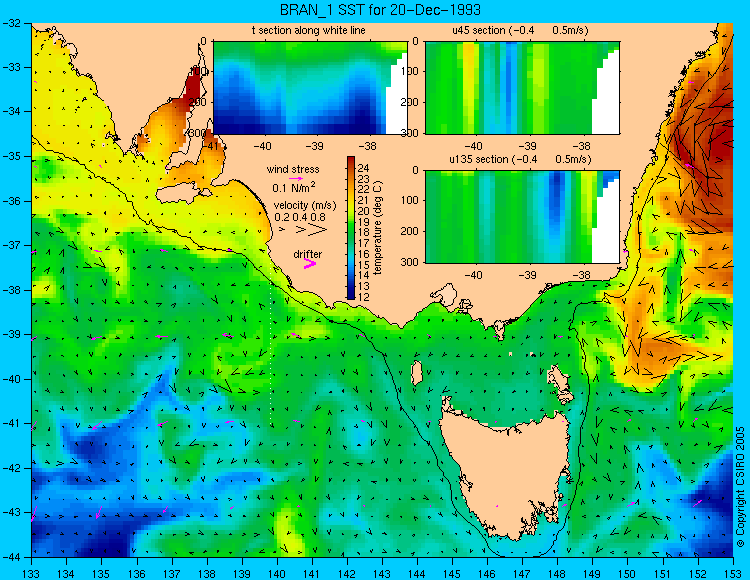This screenshot has width=750, height=580.
Task: Click longitude axis label 144
Action: point(417,573)
